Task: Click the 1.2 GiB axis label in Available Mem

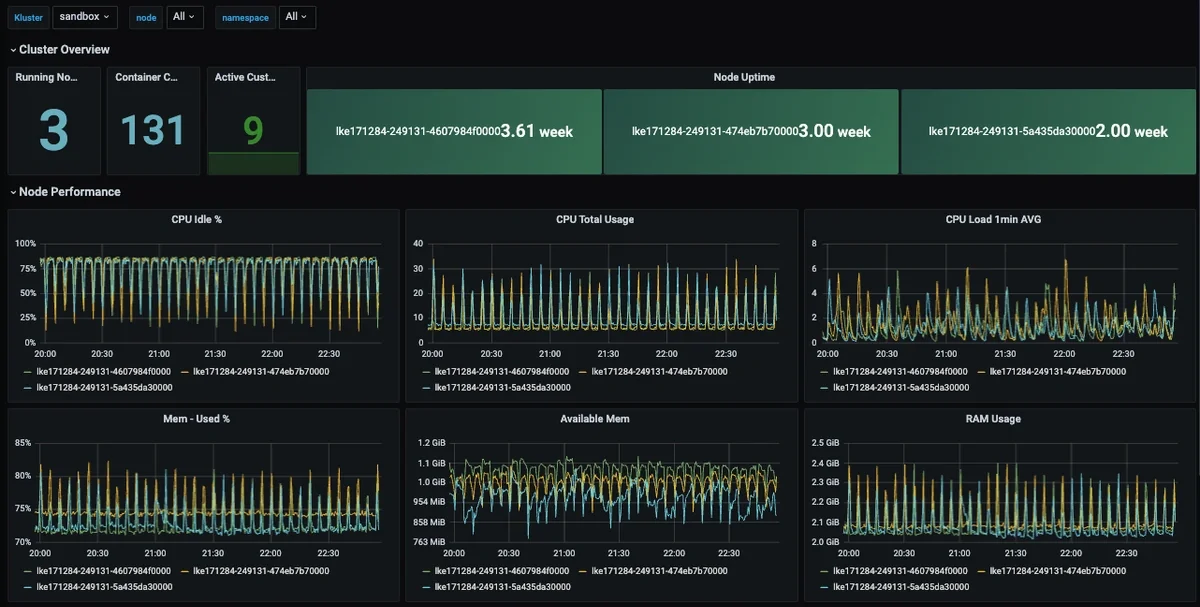Action: click(431, 442)
